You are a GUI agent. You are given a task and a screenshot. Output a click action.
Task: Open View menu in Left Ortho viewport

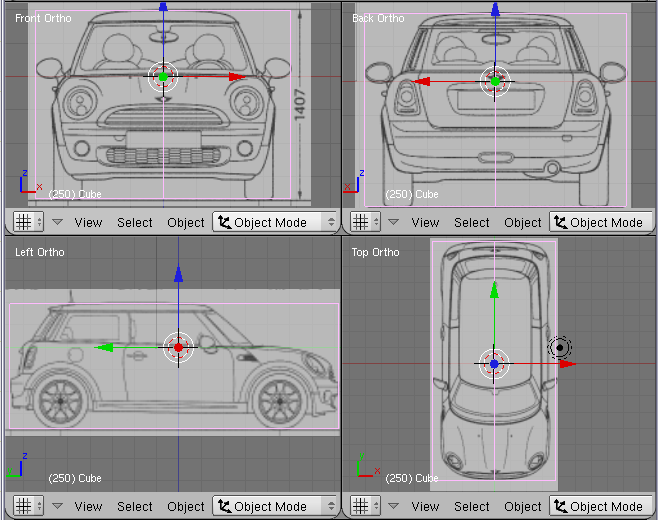click(88, 507)
